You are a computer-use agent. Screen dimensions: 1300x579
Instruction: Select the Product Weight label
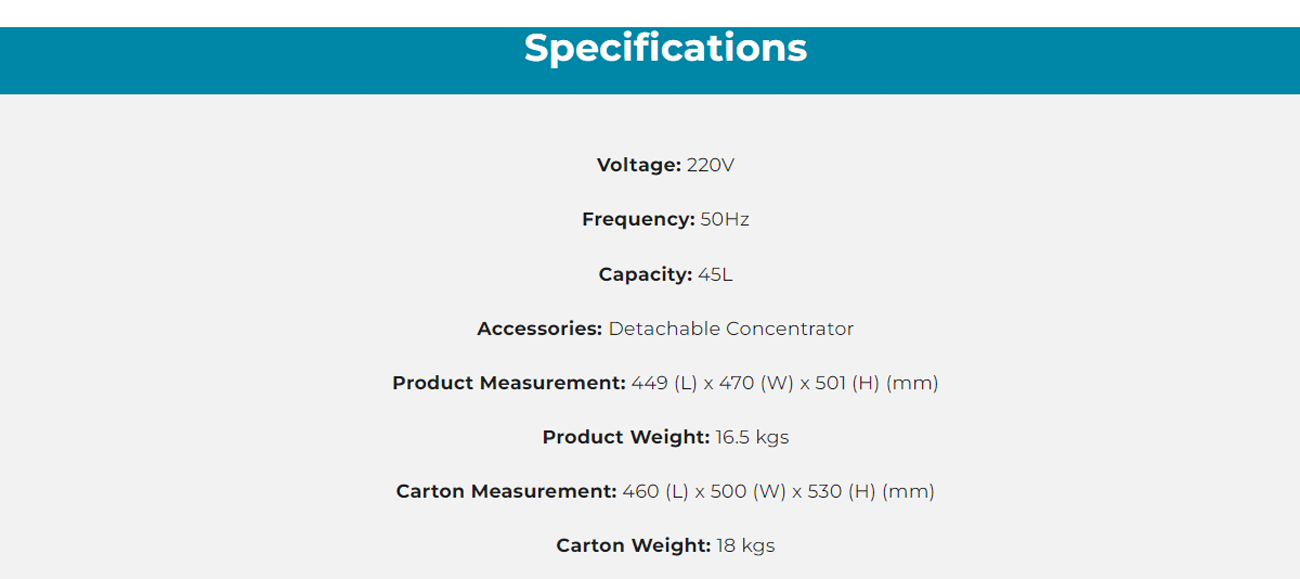(x=626, y=437)
